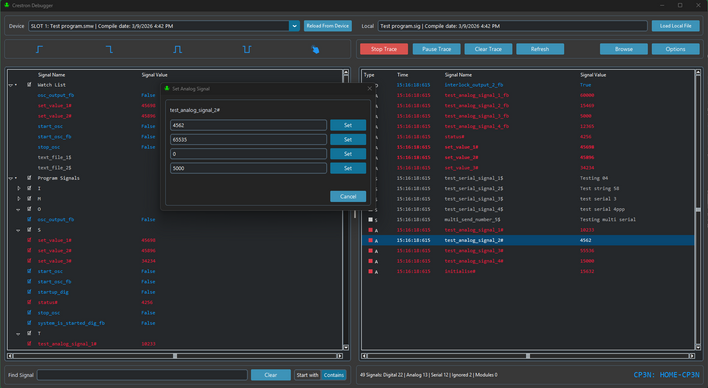Viewport: 708px width, 388px height.
Task: Collapse the S signal group
Action: click(x=19, y=230)
